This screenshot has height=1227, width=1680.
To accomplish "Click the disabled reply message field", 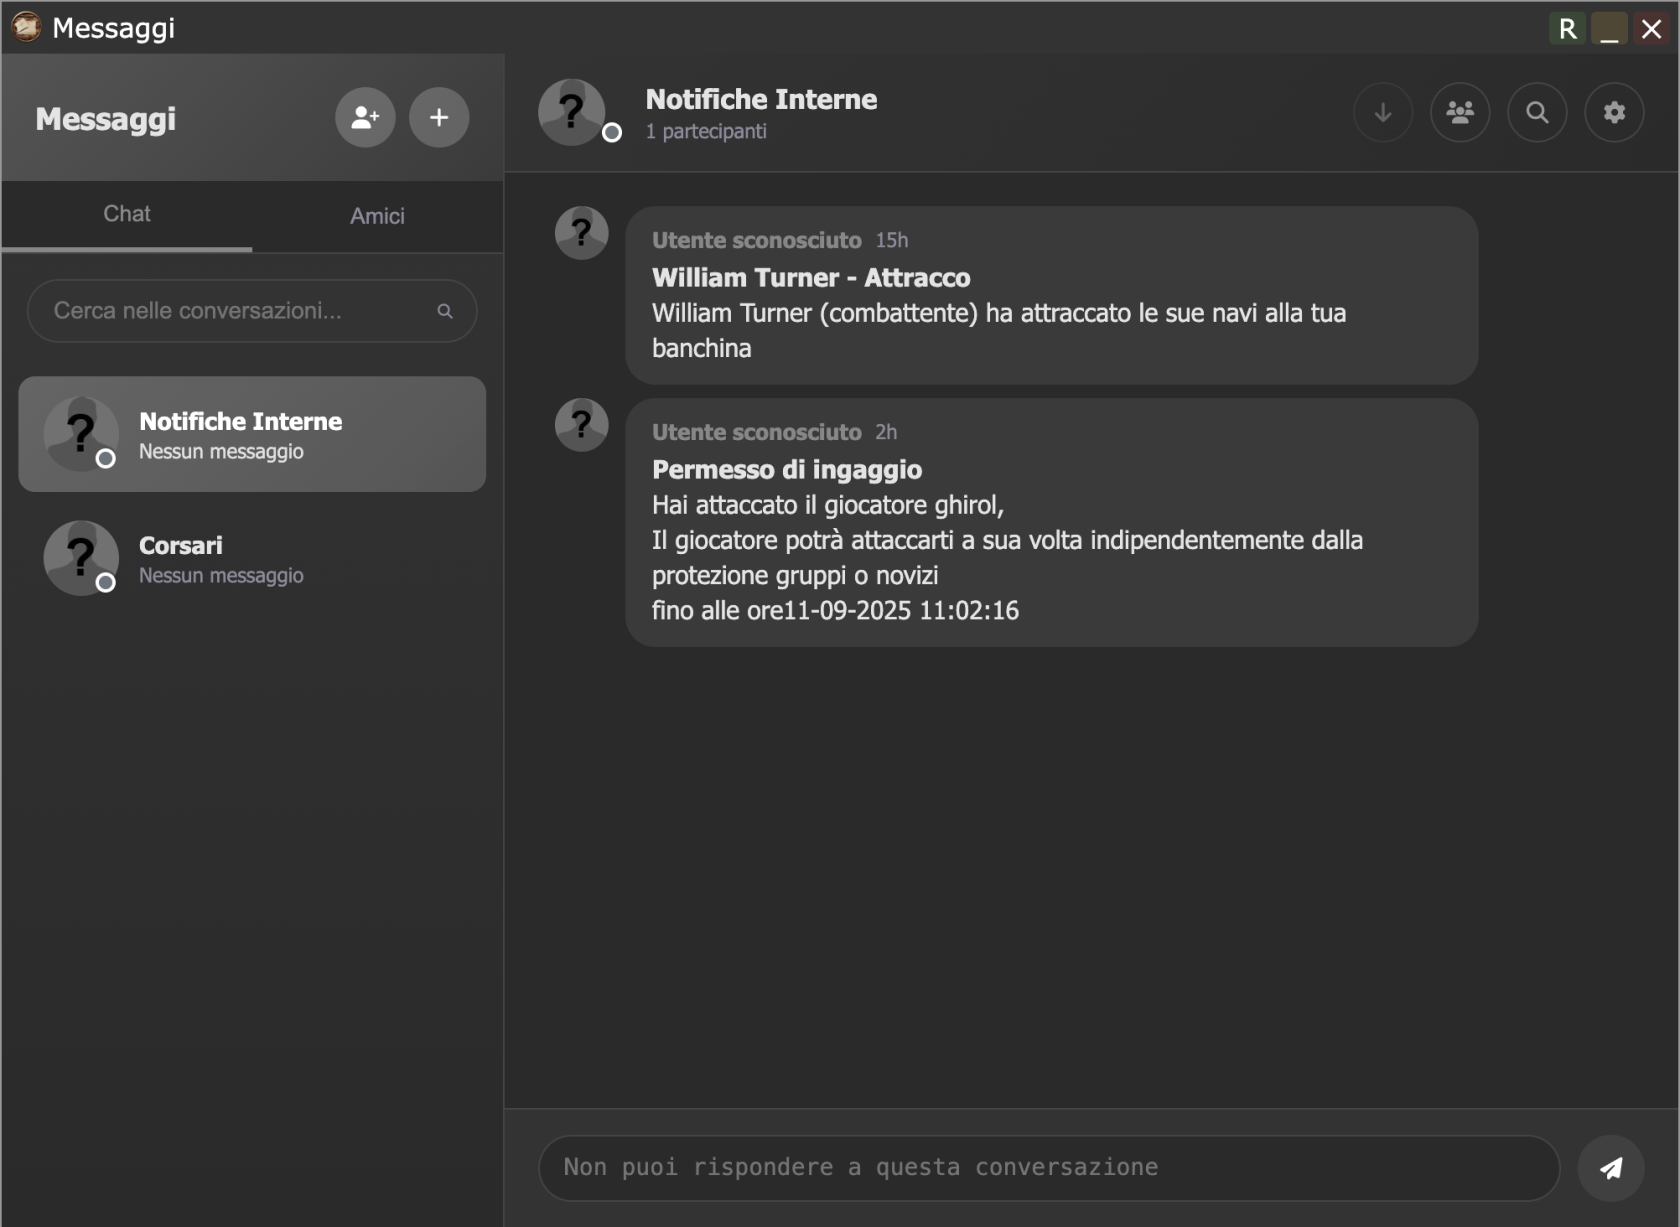I will pyautogui.click(x=1048, y=1167).
